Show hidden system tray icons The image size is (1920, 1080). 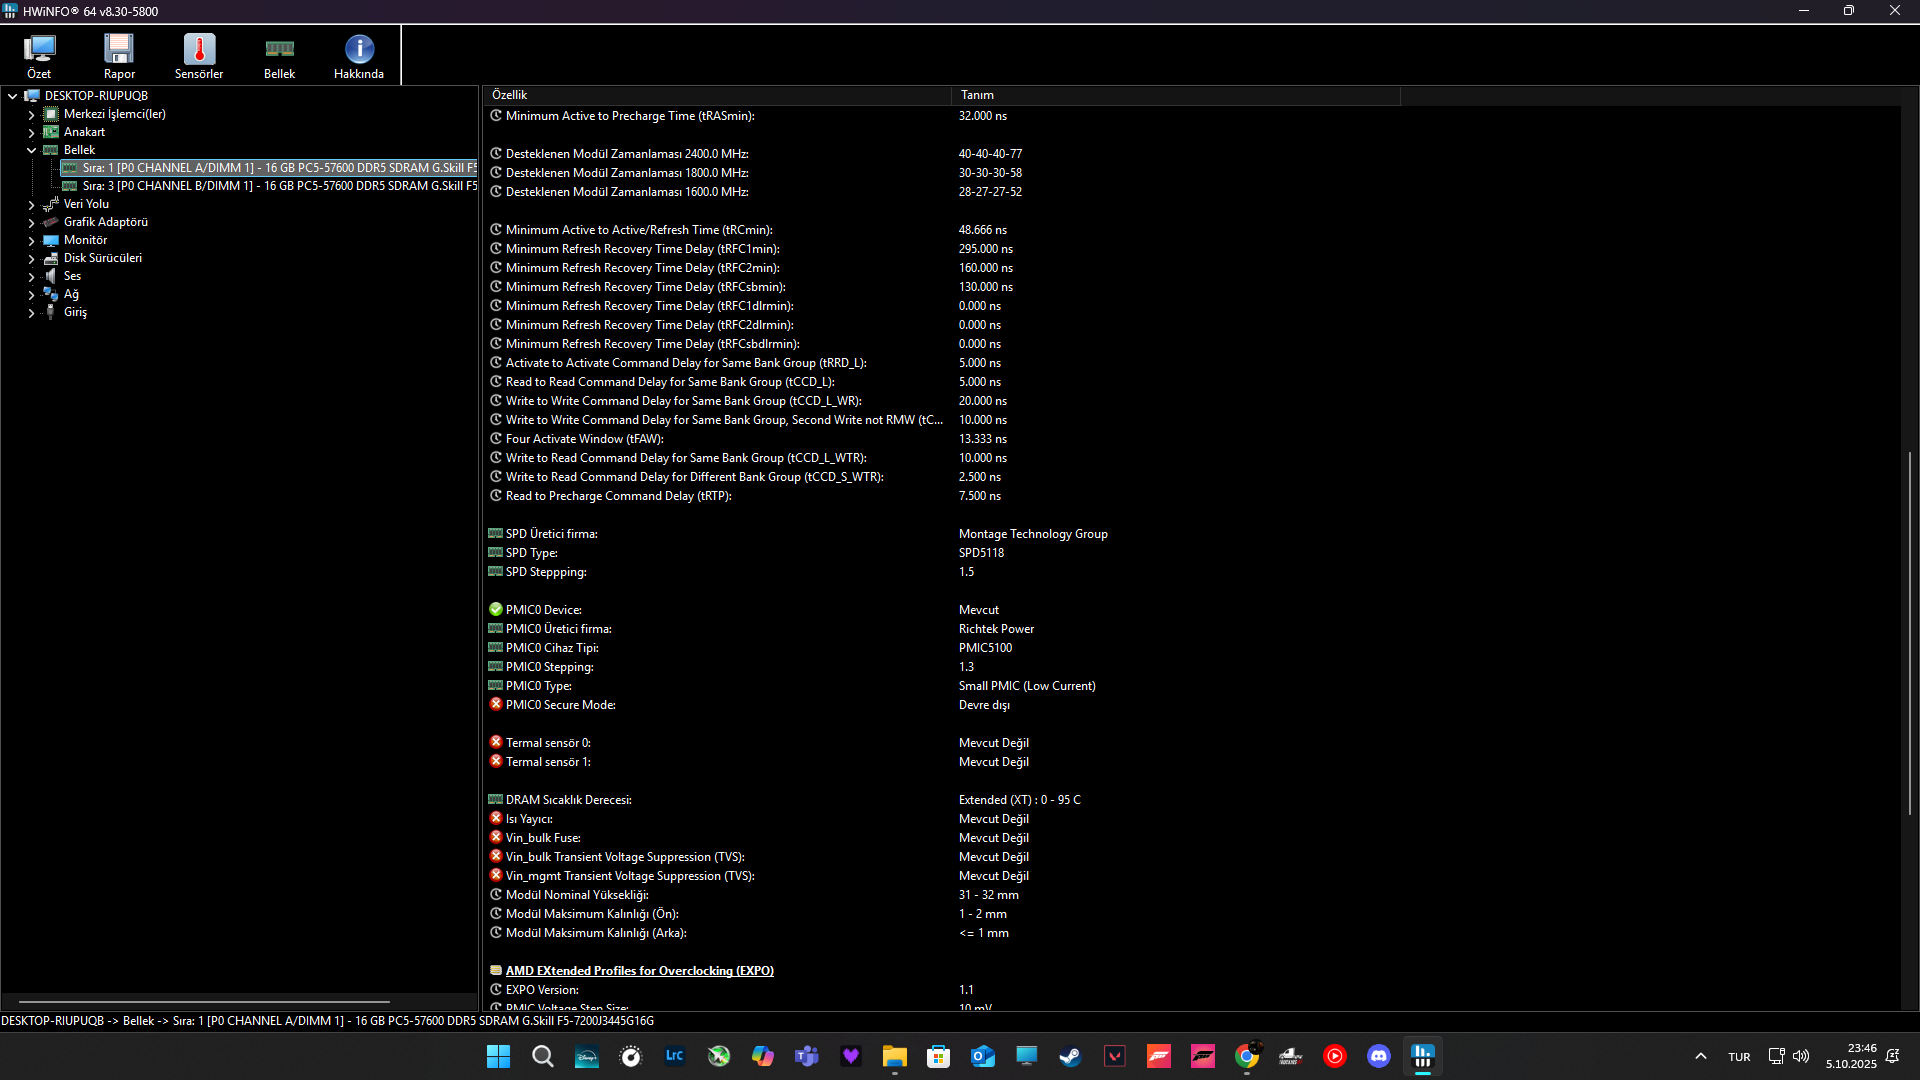[x=1701, y=1056]
